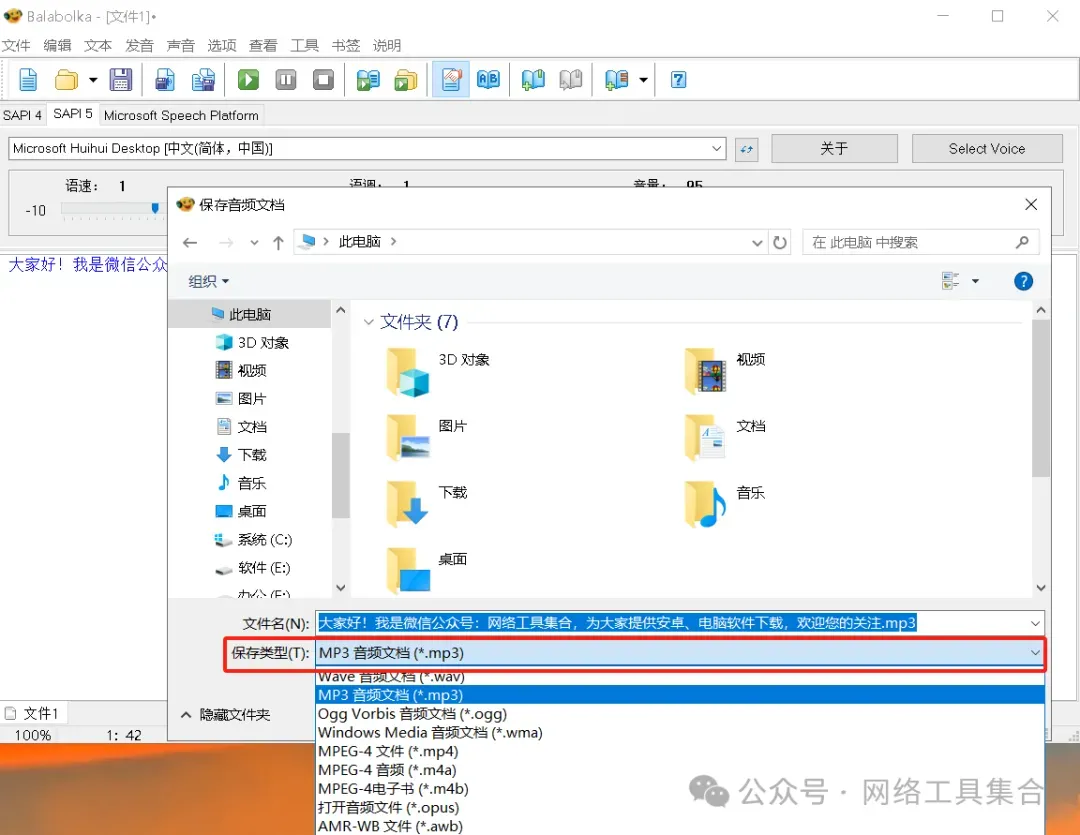This screenshot has width=1080, height=835.
Task: Open the 工具 menu
Action: click(304, 45)
